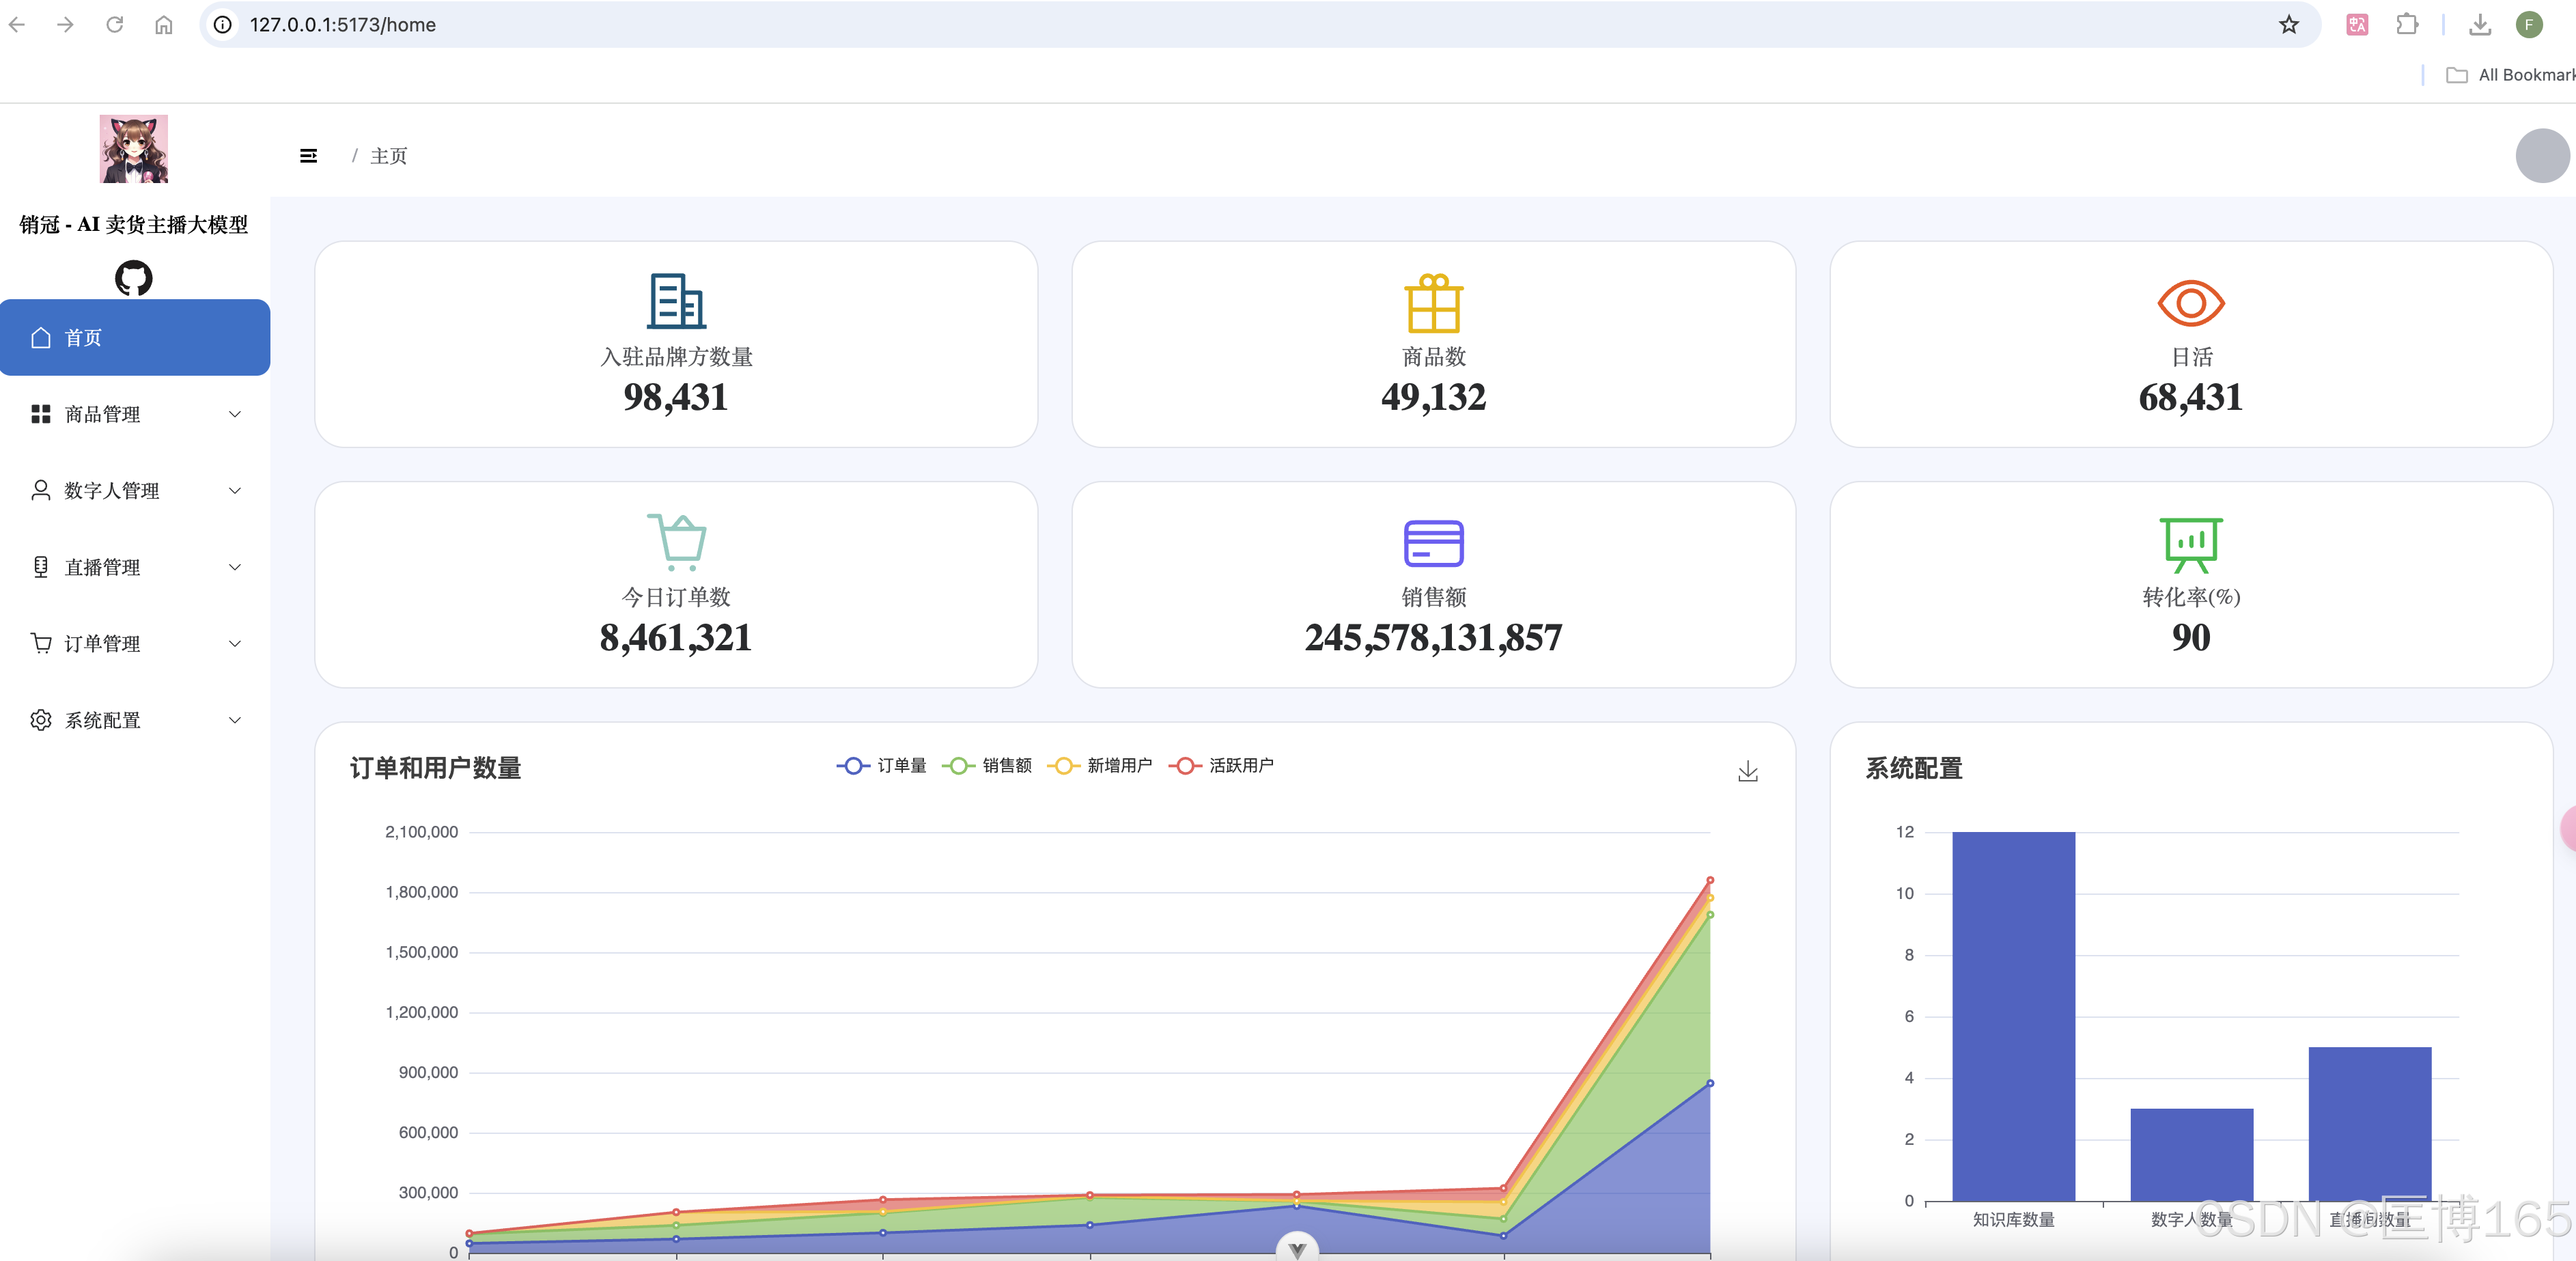Download the order chart via save icon
Viewport: 2576px width, 1261px height.
click(x=1747, y=771)
